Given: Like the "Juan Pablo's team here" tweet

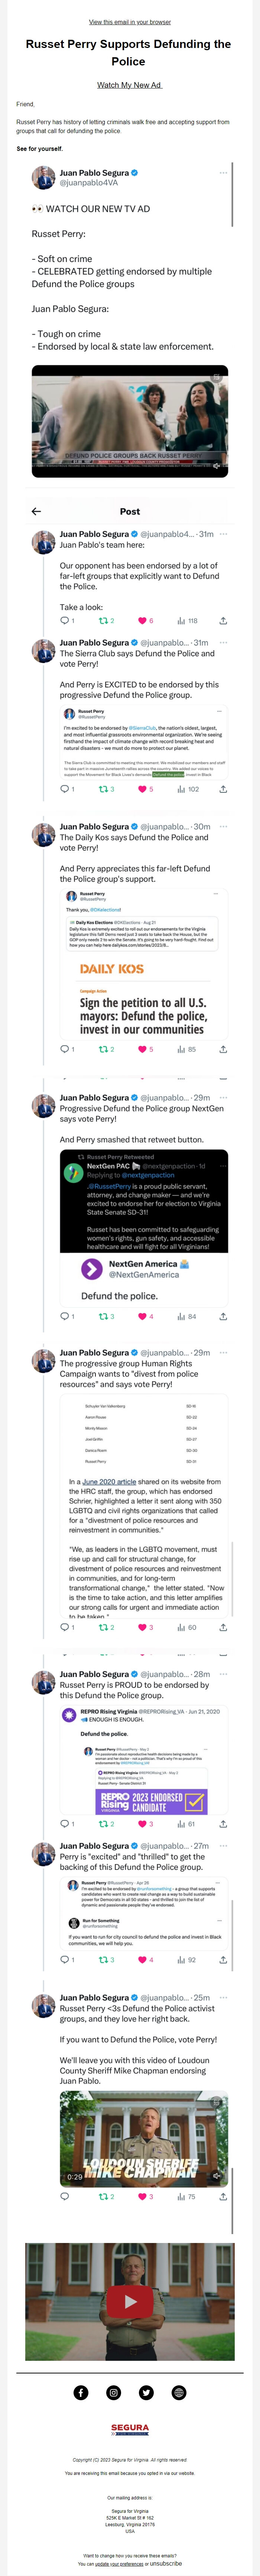Looking at the screenshot, I should (x=144, y=621).
